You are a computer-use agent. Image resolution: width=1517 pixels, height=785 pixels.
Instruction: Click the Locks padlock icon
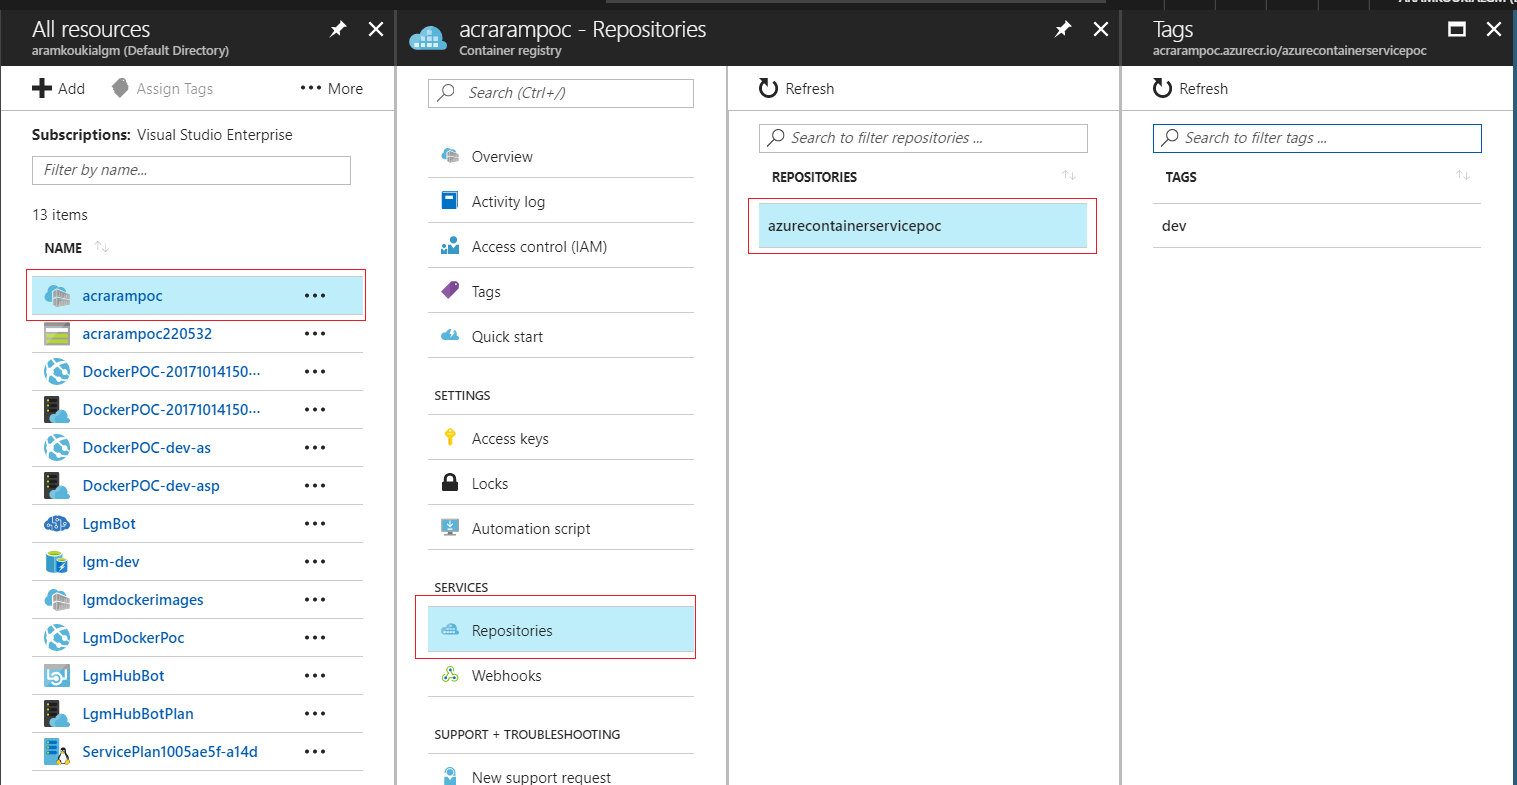click(450, 483)
